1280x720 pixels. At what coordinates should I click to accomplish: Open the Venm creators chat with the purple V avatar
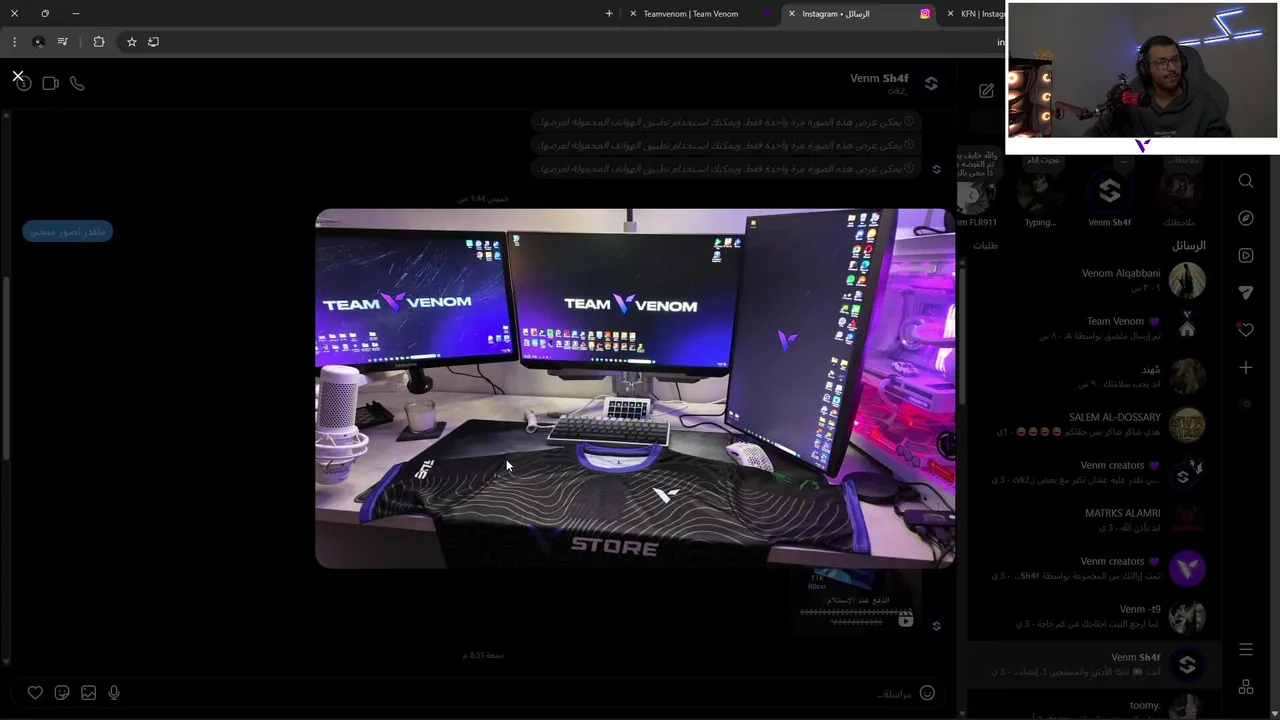click(x=1094, y=568)
